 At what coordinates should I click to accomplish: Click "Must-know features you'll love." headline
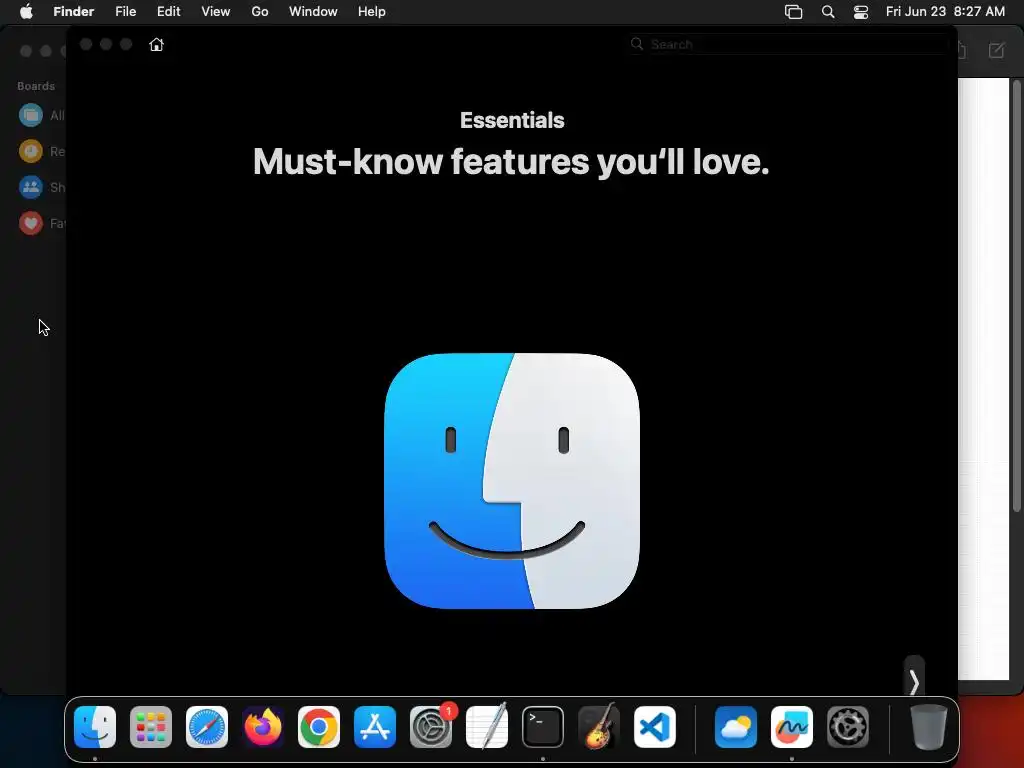point(511,161)
